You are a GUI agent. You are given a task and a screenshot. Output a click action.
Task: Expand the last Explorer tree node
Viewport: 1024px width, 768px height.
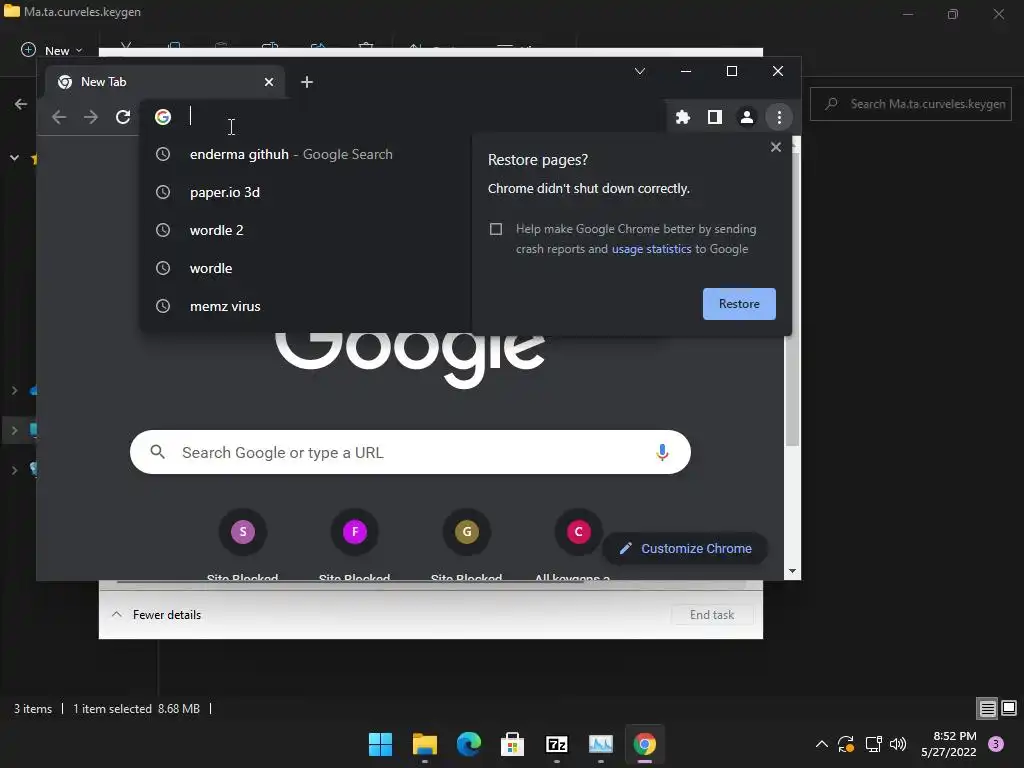14,470
